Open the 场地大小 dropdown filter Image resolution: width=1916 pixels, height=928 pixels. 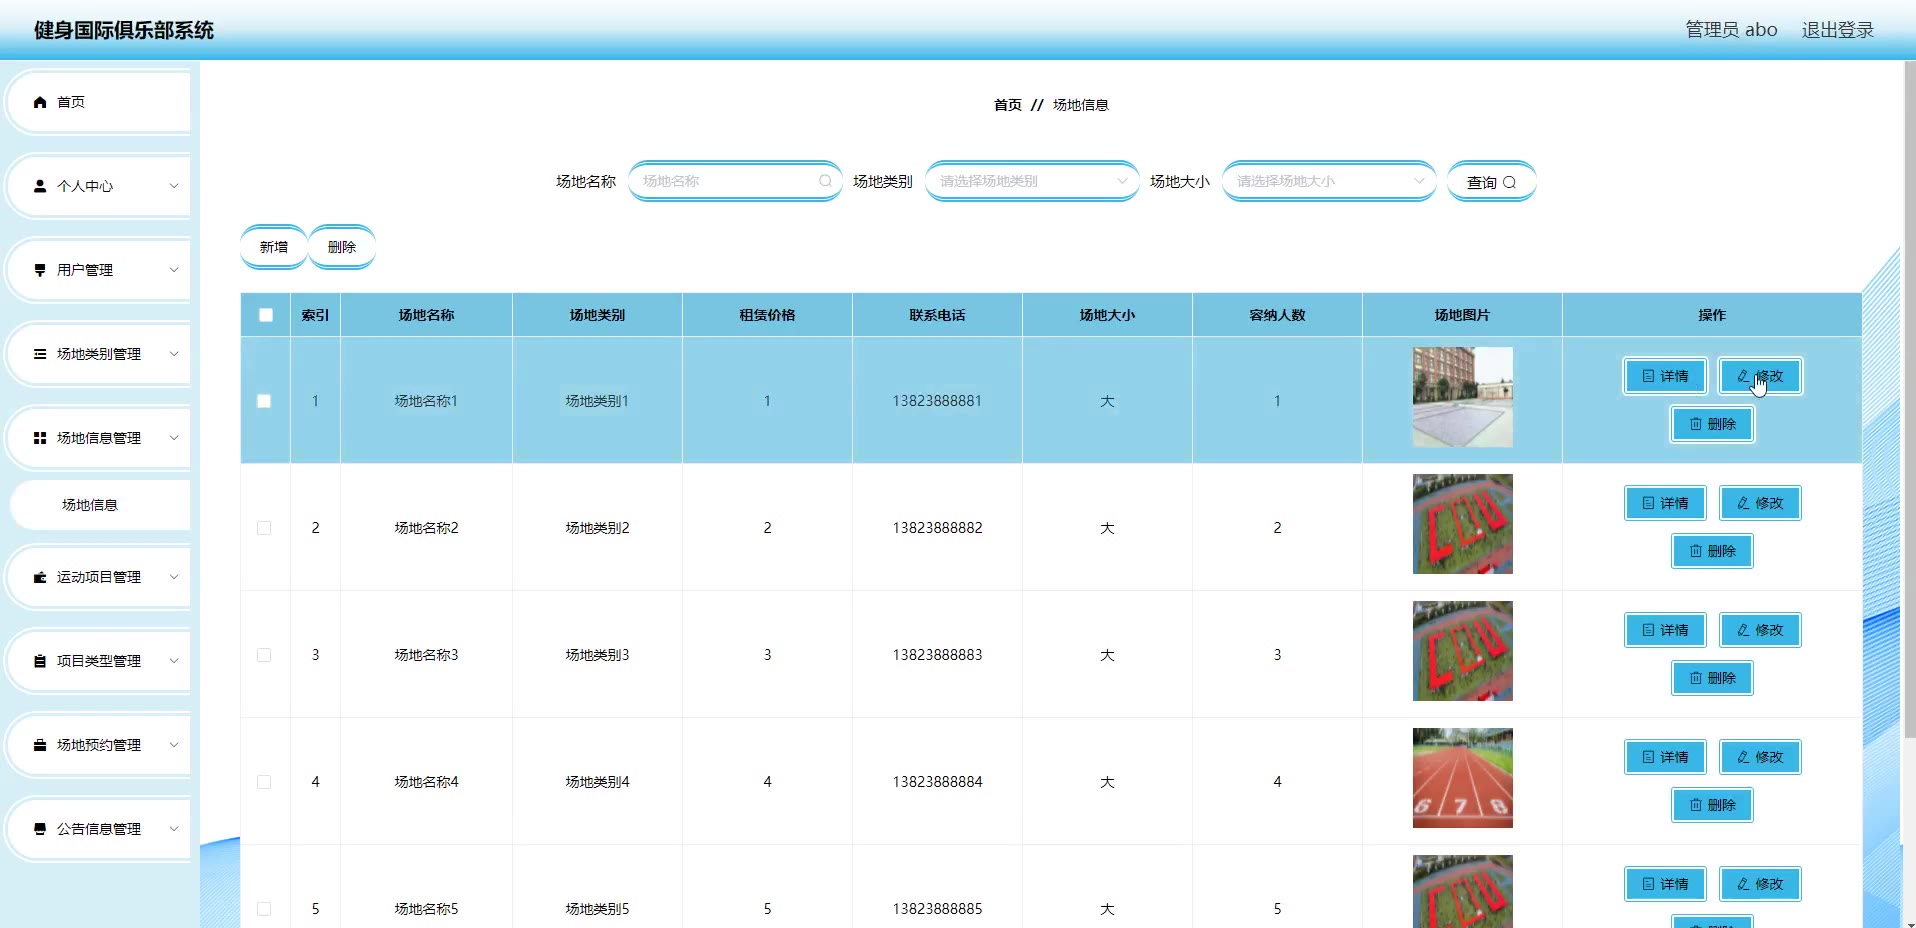pyautogui.click(x=1329, y=181)
